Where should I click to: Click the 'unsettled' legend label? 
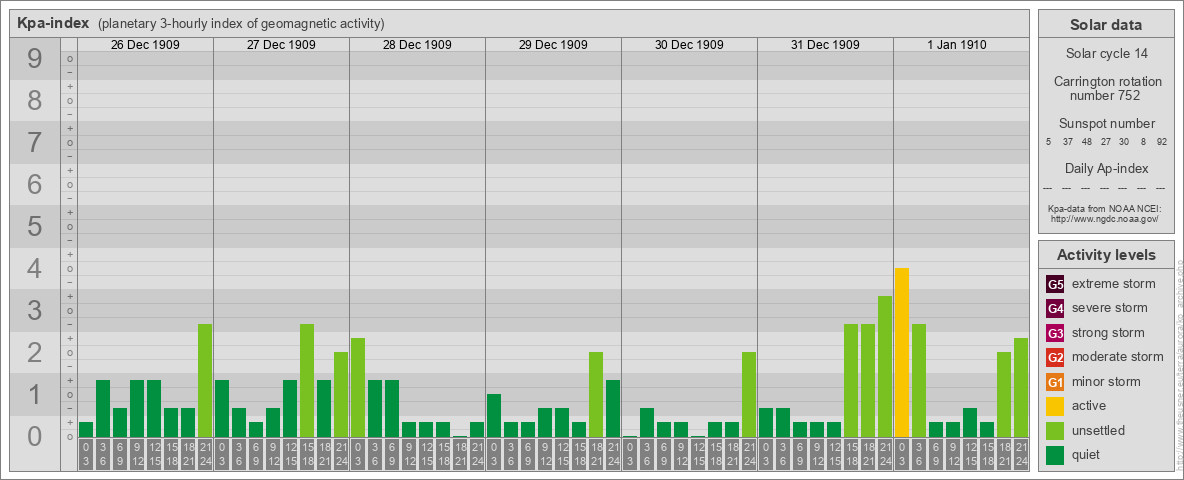pyautogui.click(x=1099, y=430)
